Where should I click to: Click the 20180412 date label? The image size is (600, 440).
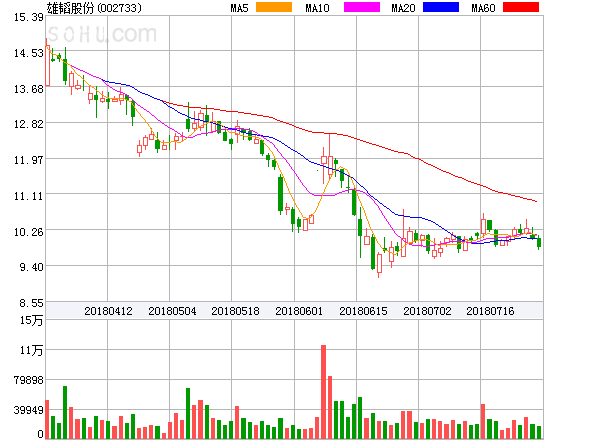[108, 311]
